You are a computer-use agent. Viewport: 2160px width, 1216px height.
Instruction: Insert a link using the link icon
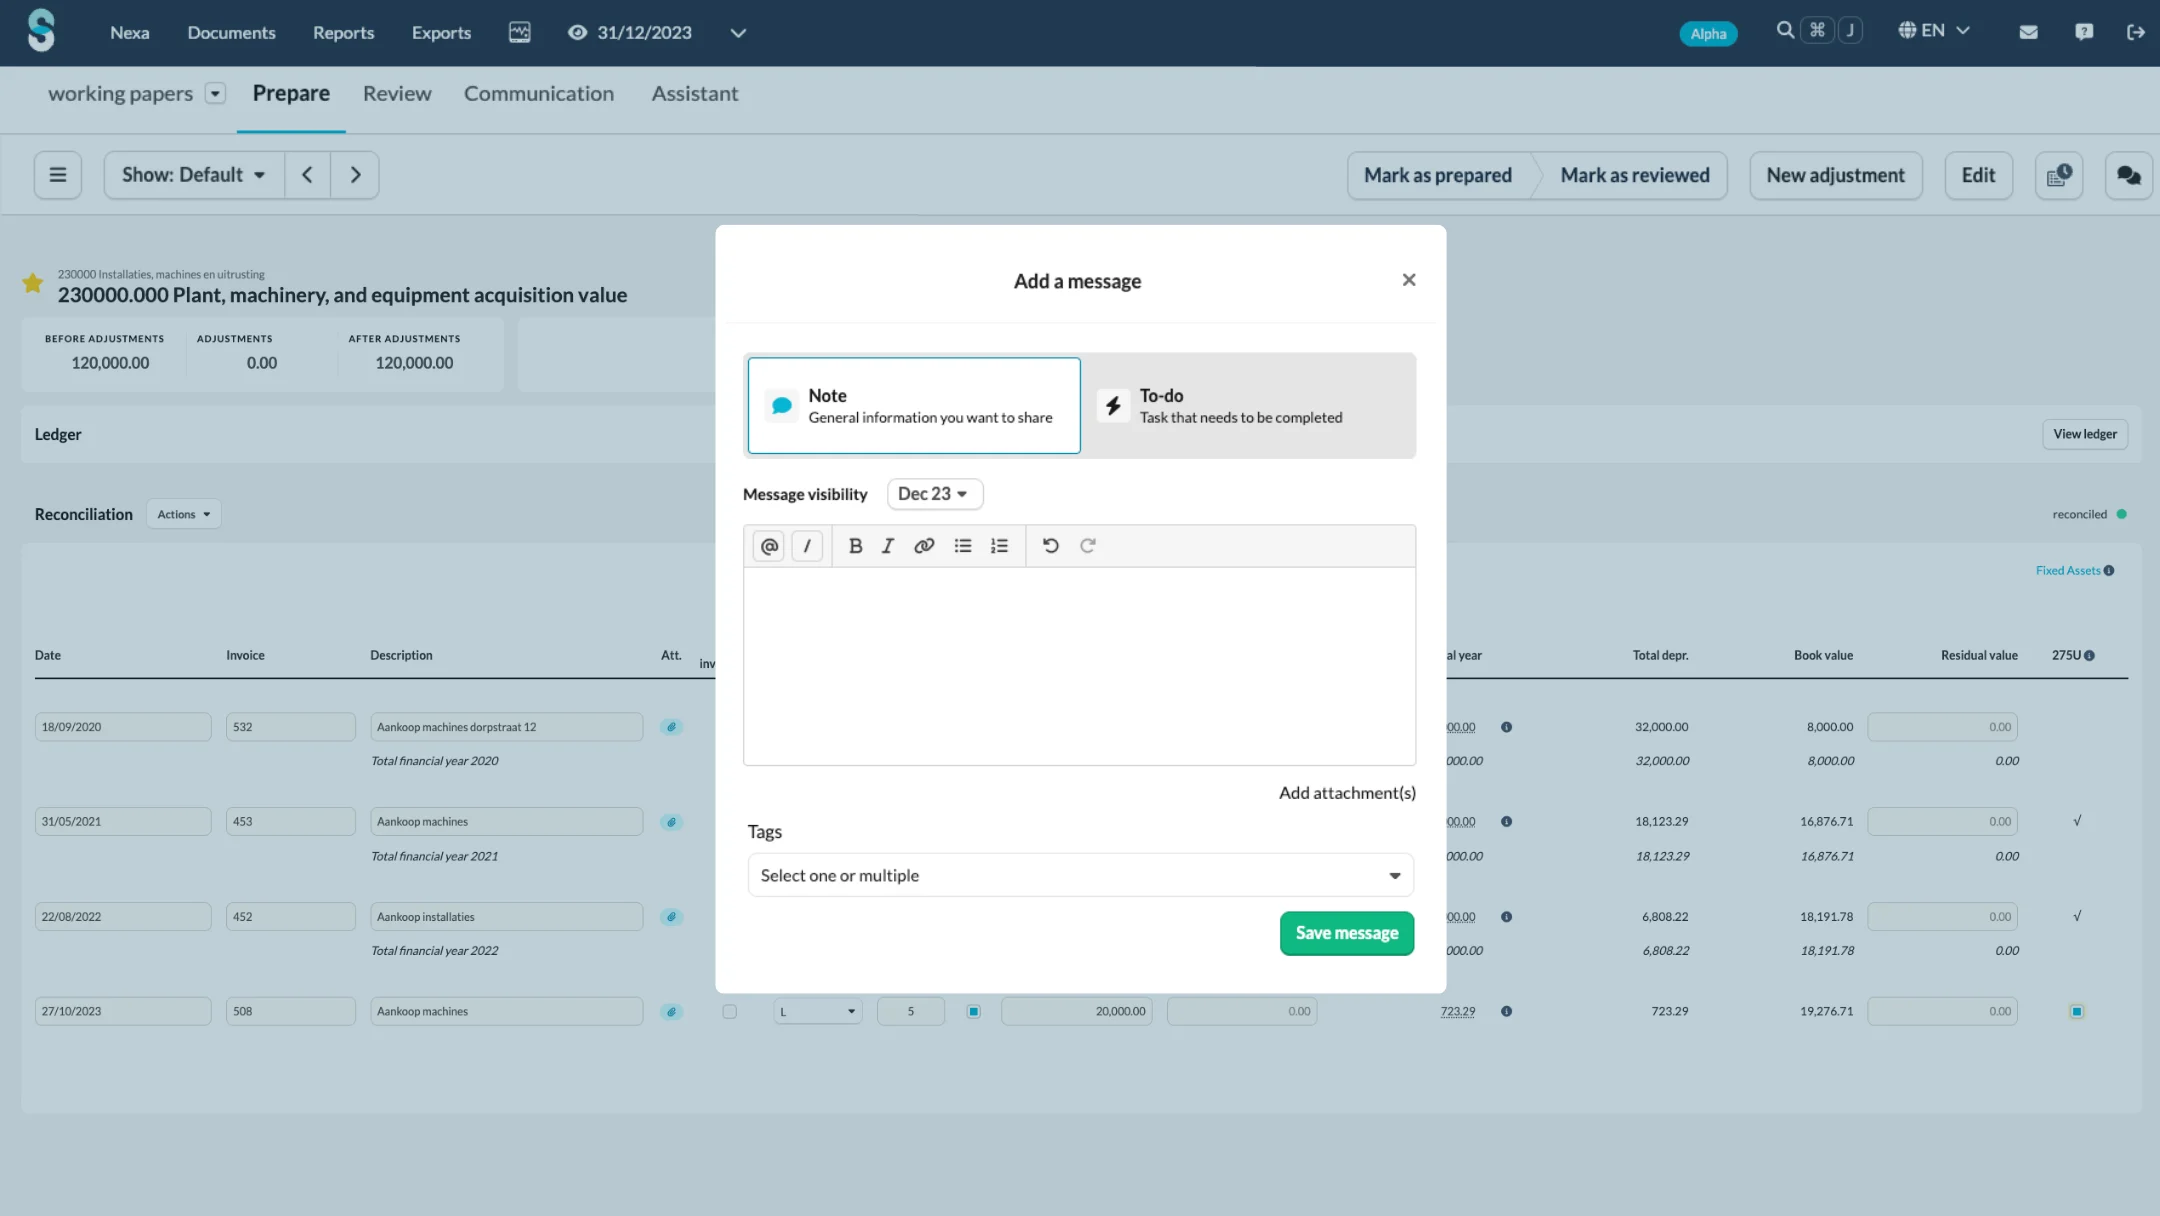(x=924, y=546)
